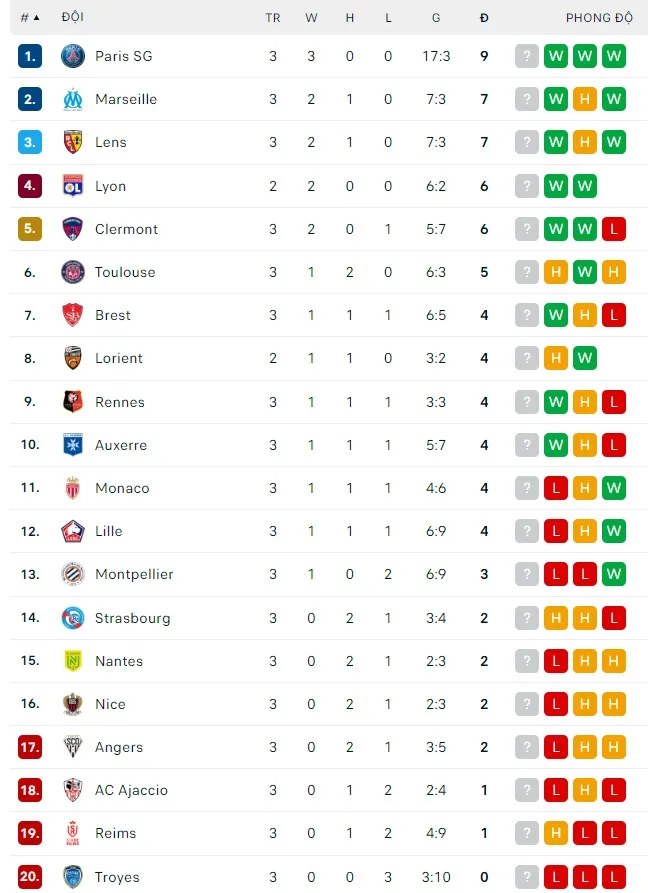Click the Marseille club logo
The height and width of the screenshot is (893, 648).
[73, 99]
